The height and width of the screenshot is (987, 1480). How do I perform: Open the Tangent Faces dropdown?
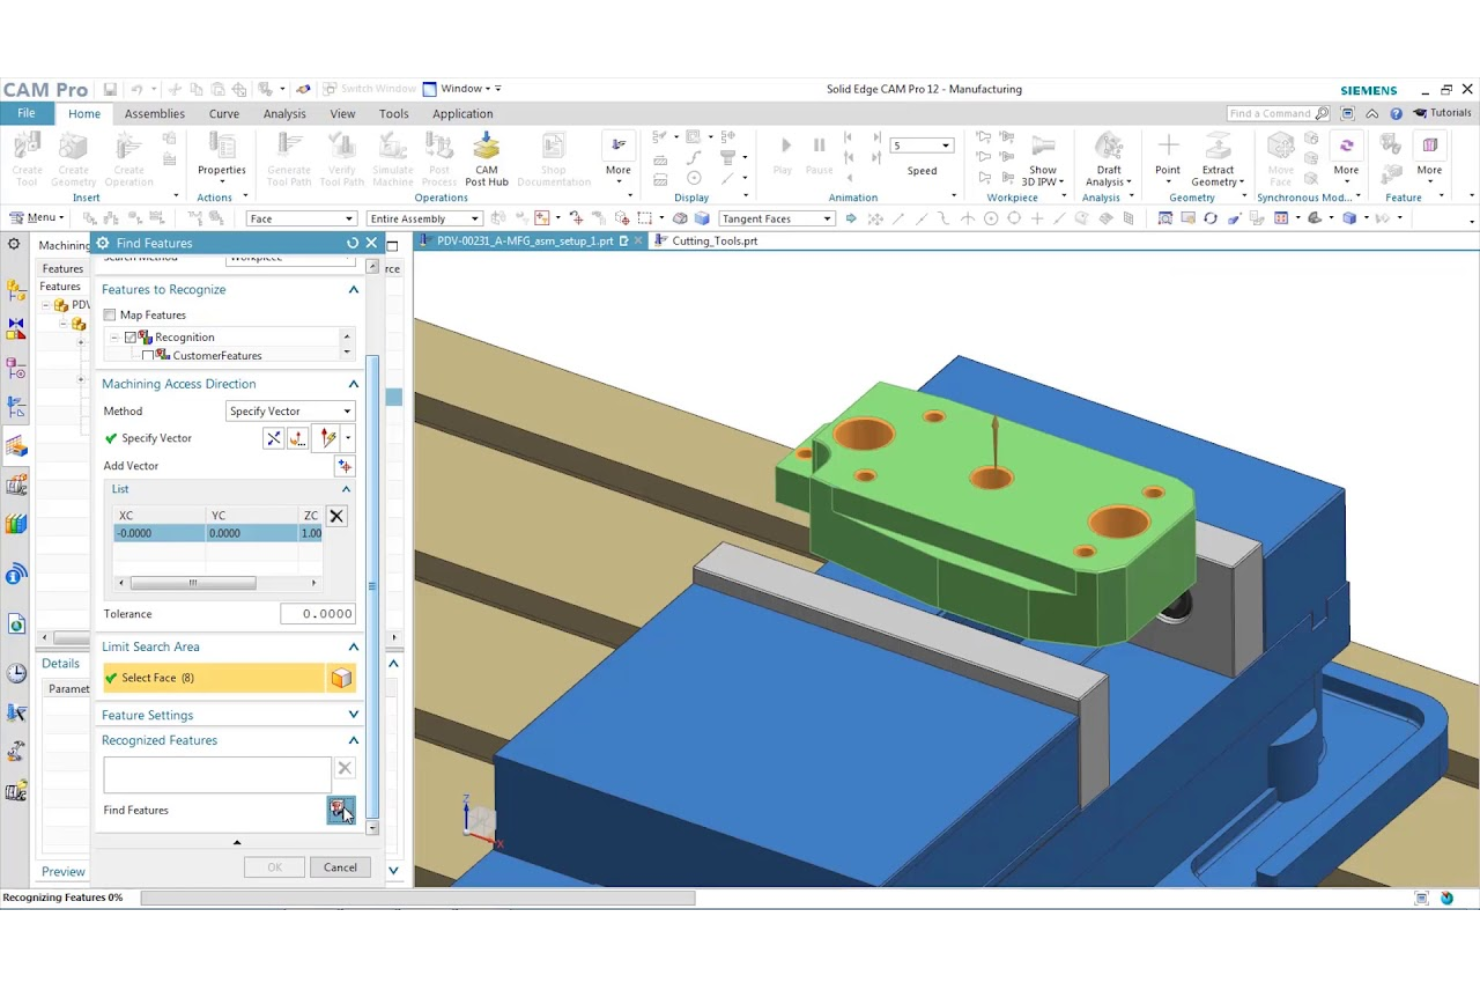(776, 219)
